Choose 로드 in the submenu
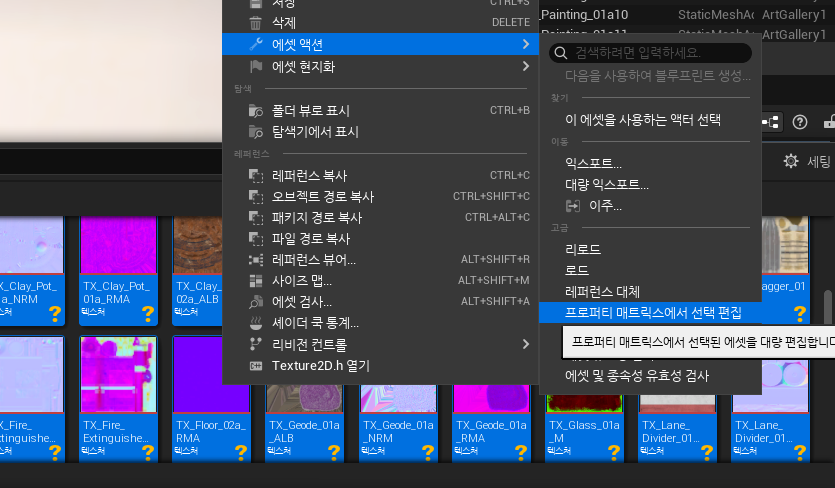 (650, 270)
